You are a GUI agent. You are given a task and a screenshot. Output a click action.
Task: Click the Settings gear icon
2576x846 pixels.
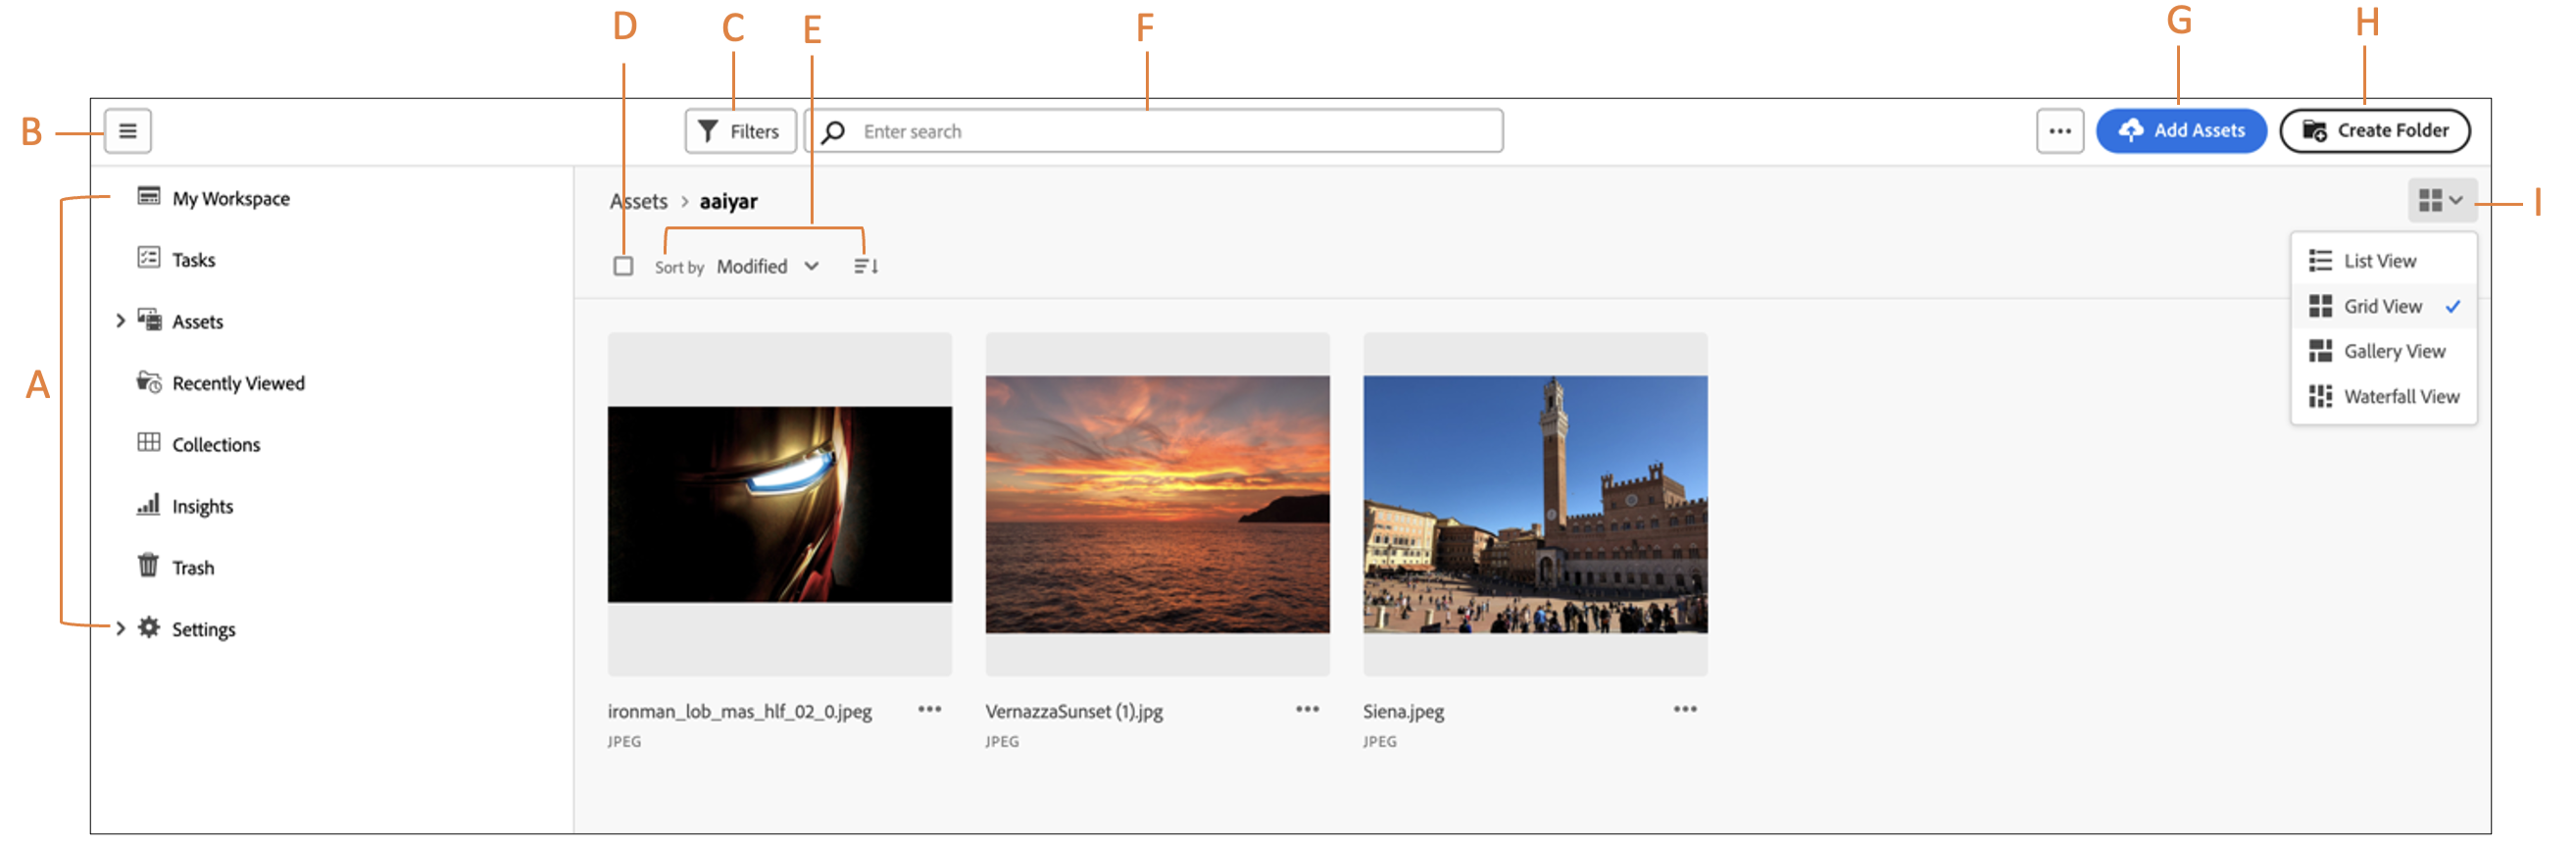tap(149, 628)
